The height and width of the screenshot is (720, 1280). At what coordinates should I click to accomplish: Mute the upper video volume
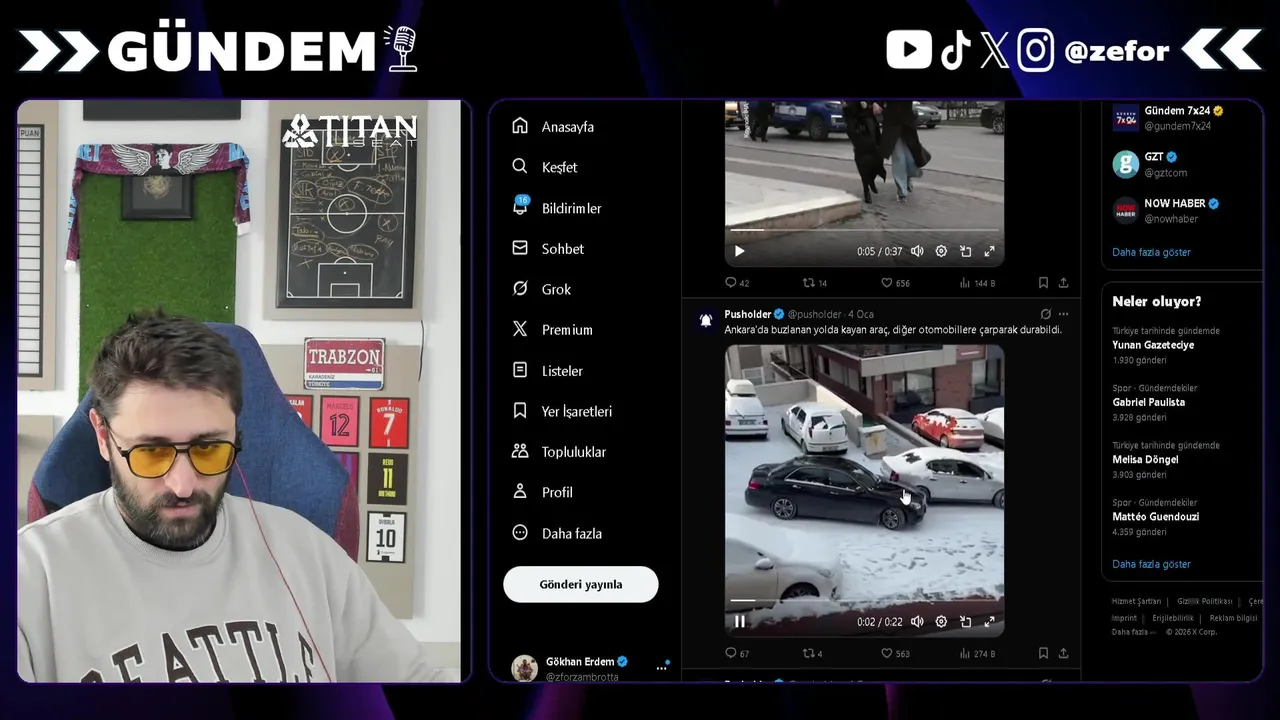tap(917, 252)
